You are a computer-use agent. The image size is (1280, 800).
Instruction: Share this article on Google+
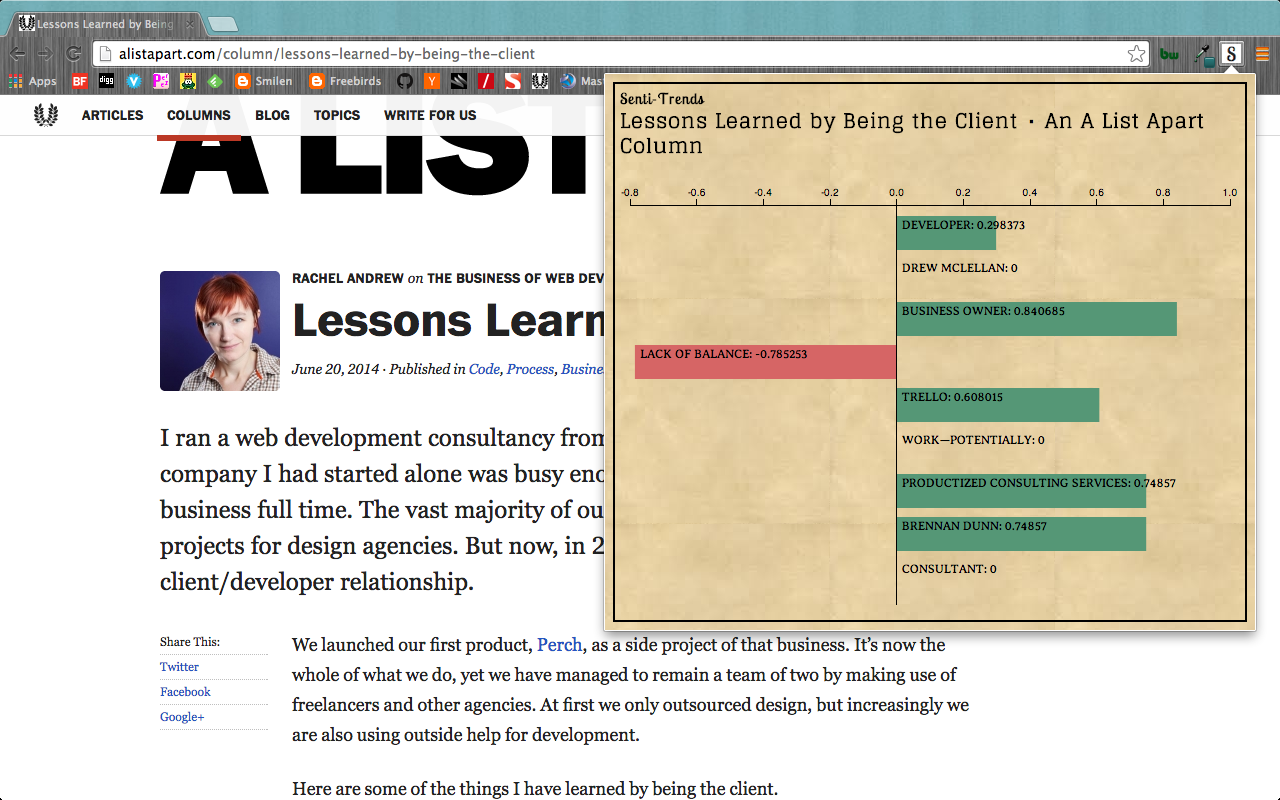(182, 717)
